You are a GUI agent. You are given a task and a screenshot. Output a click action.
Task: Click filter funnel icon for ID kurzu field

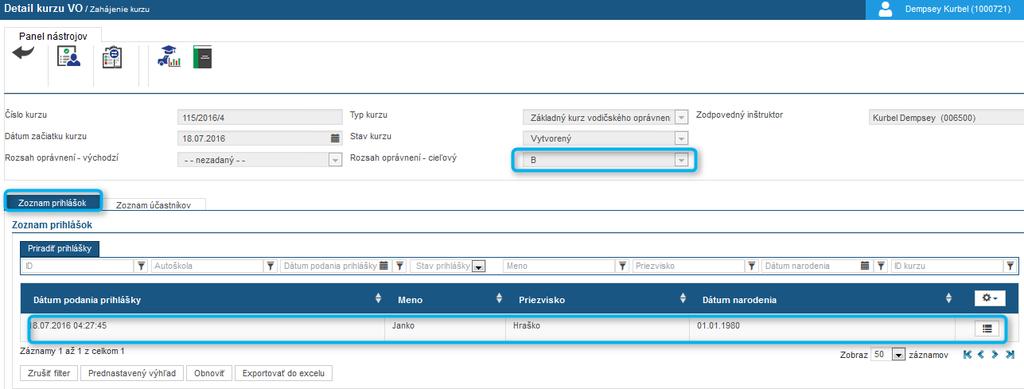point(1011,266)
